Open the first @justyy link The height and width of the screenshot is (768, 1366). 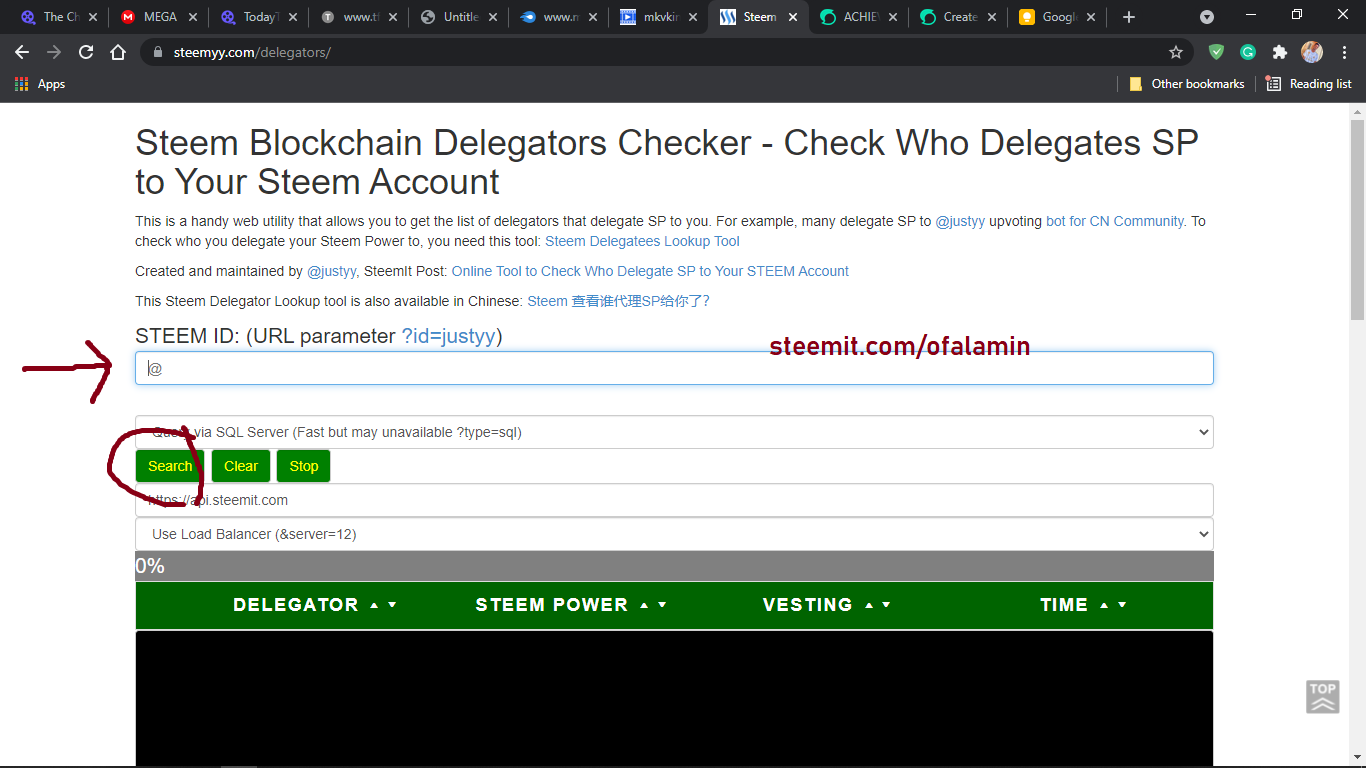tap(960, 221)
